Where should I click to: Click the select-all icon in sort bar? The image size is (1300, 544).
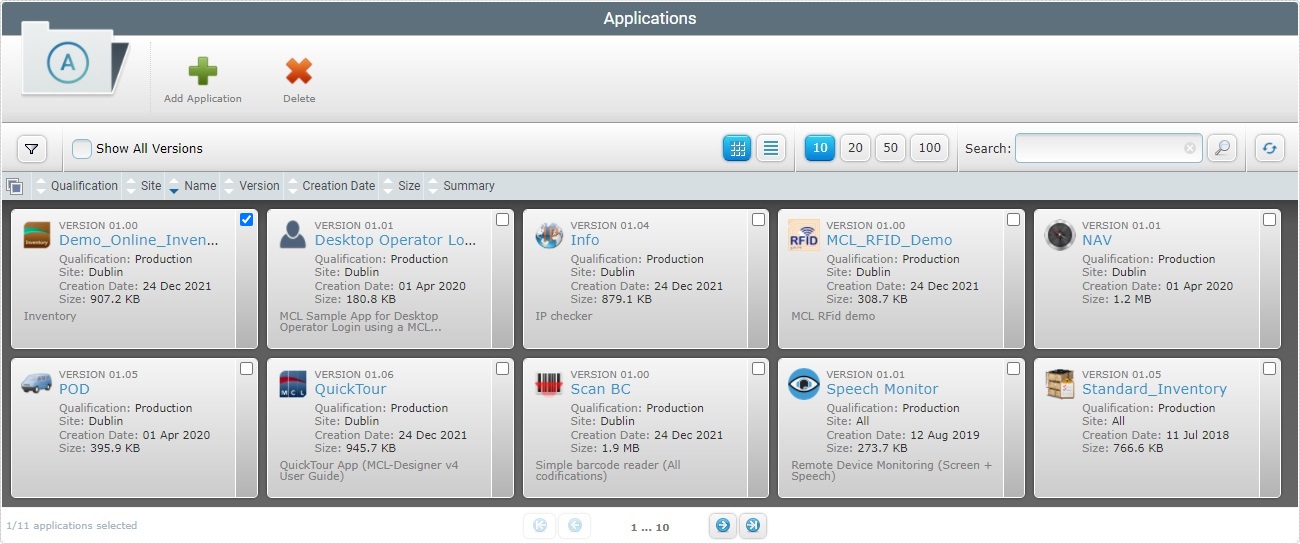[14, 186]
